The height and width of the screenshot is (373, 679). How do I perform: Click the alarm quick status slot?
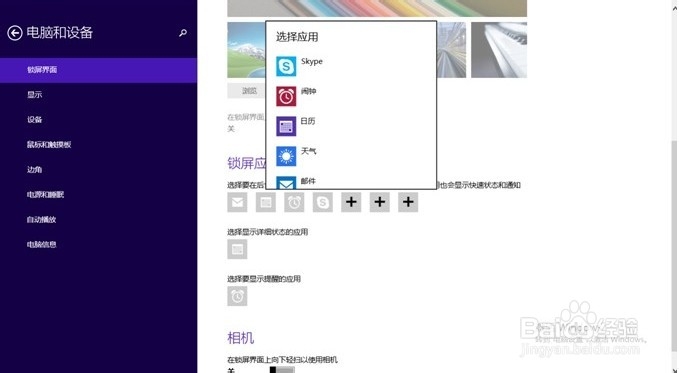tap(294, 202)
